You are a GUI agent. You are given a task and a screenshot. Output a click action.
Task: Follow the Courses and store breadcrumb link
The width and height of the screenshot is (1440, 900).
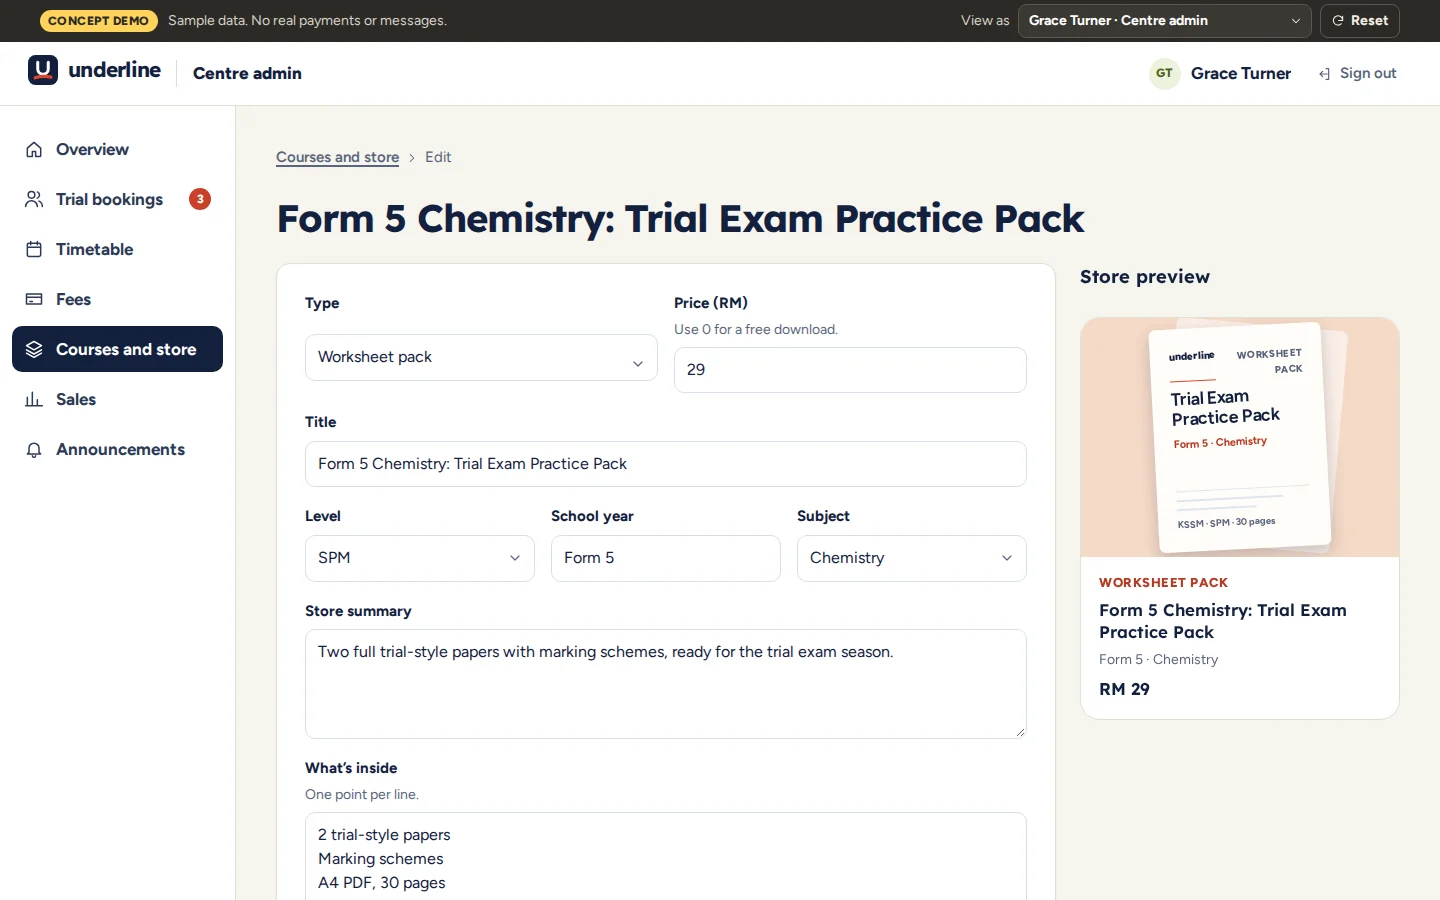click(x=337, y=157)
